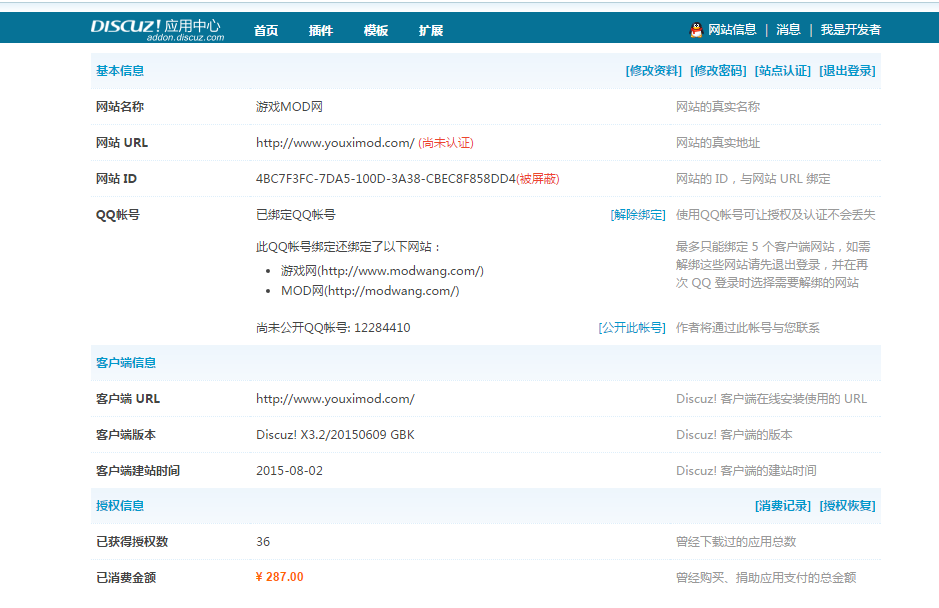Click the authorization count 36
Viewport: 939px width, 608px height.
tap(263, 542)
